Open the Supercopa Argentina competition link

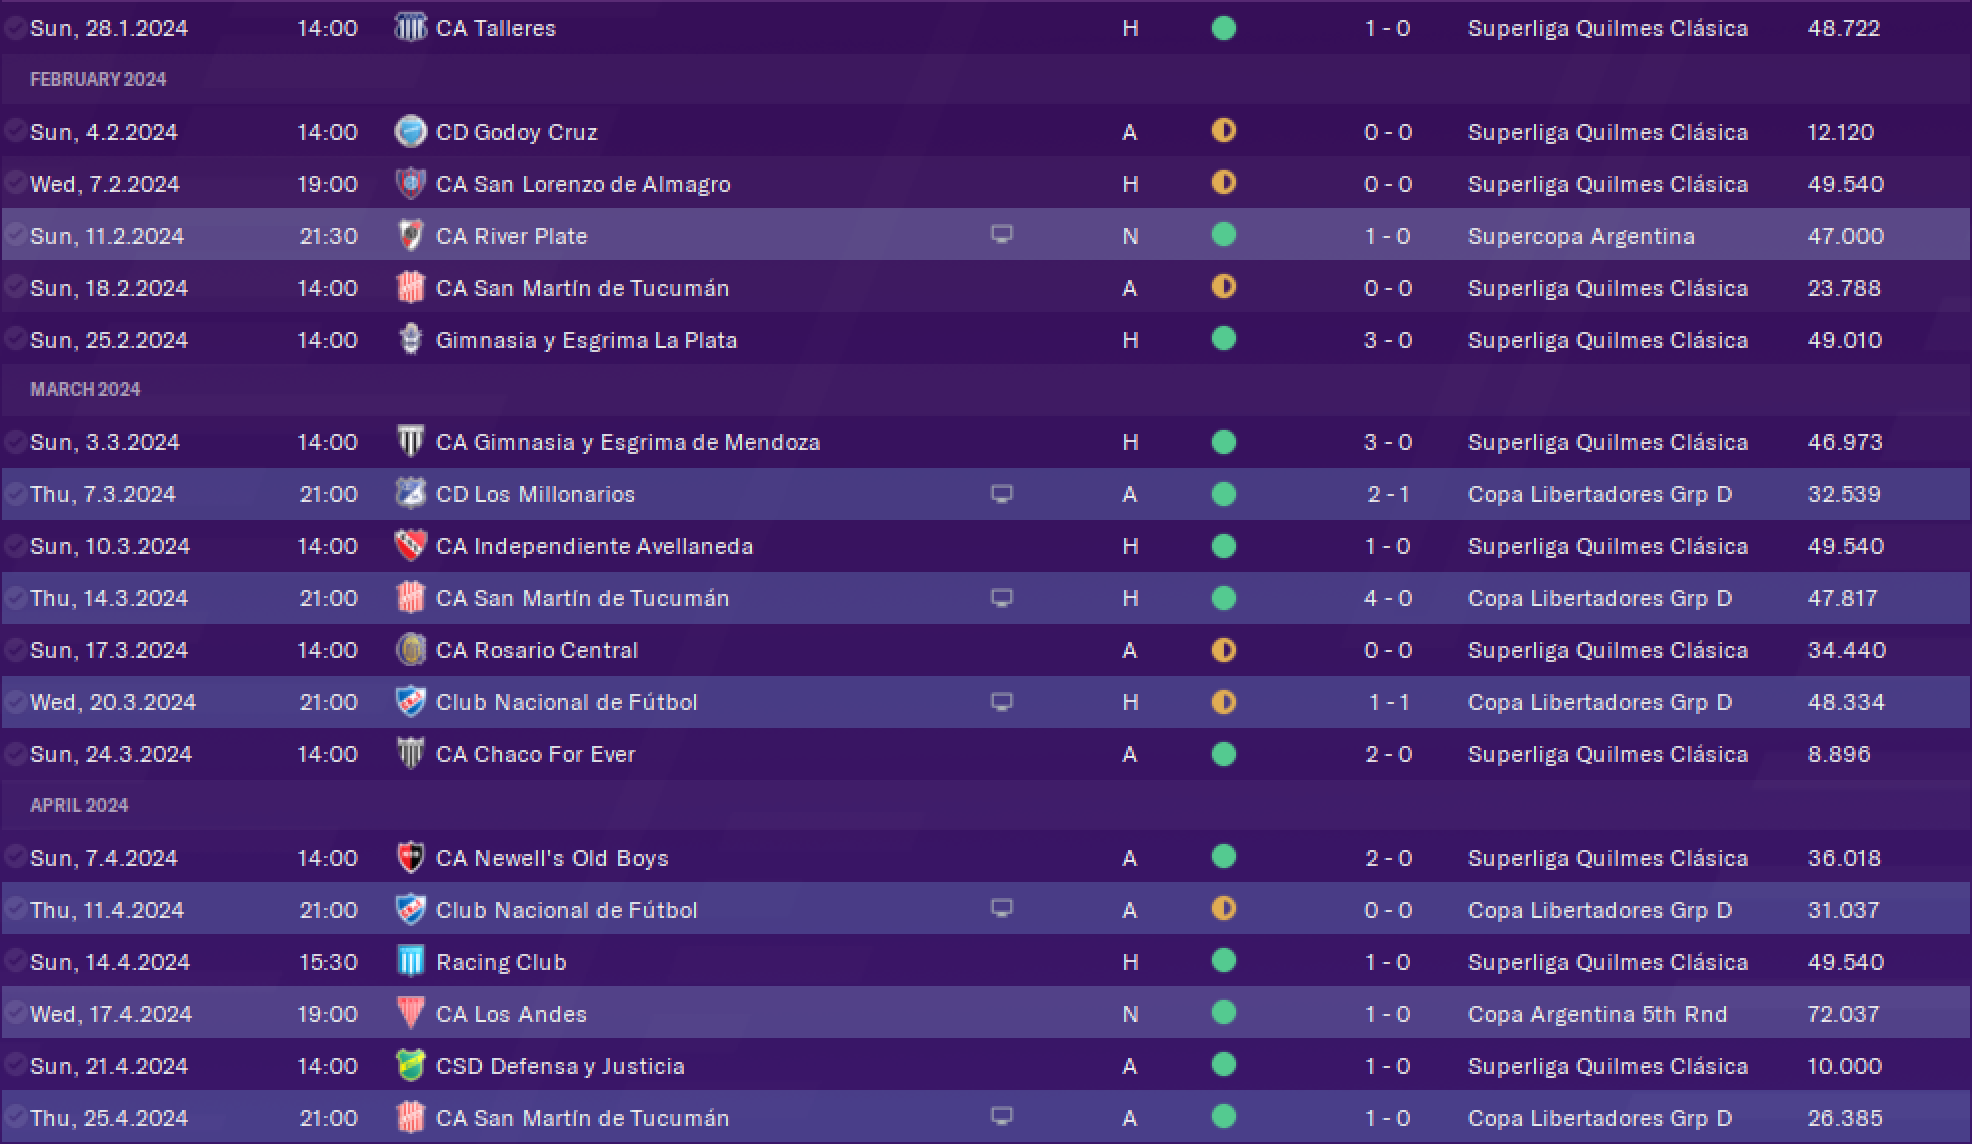pyautogui.click(x=1581, y=236)
